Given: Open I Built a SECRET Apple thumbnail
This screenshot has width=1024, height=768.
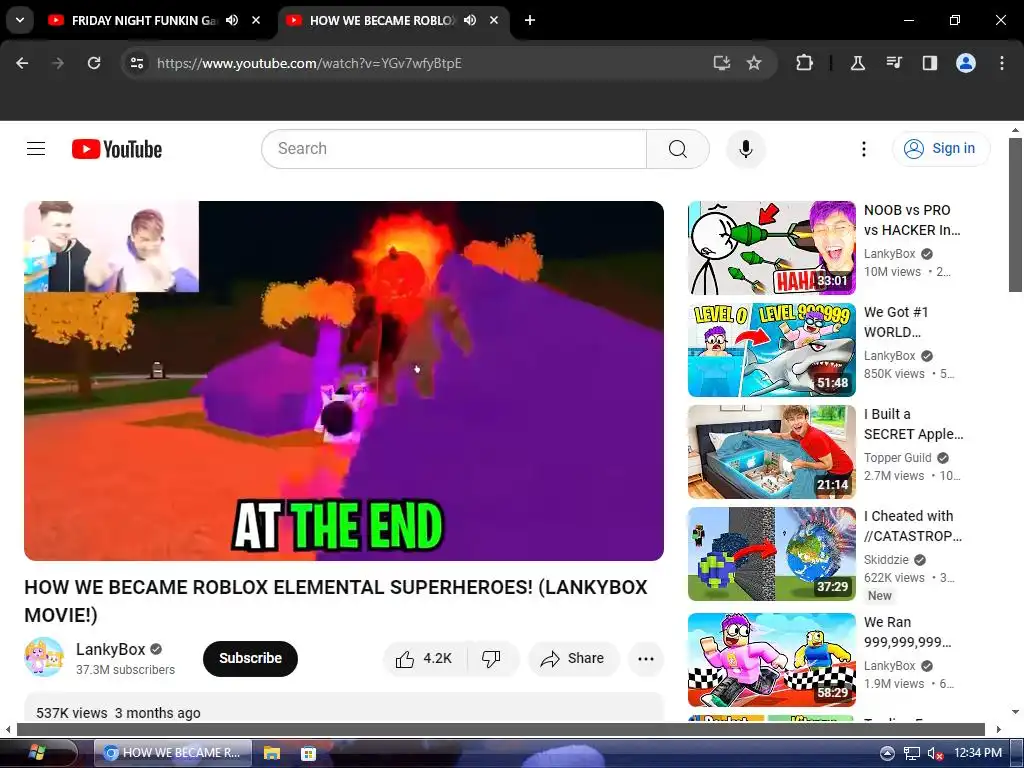Looking at the screenshot, I should (772, 452).
